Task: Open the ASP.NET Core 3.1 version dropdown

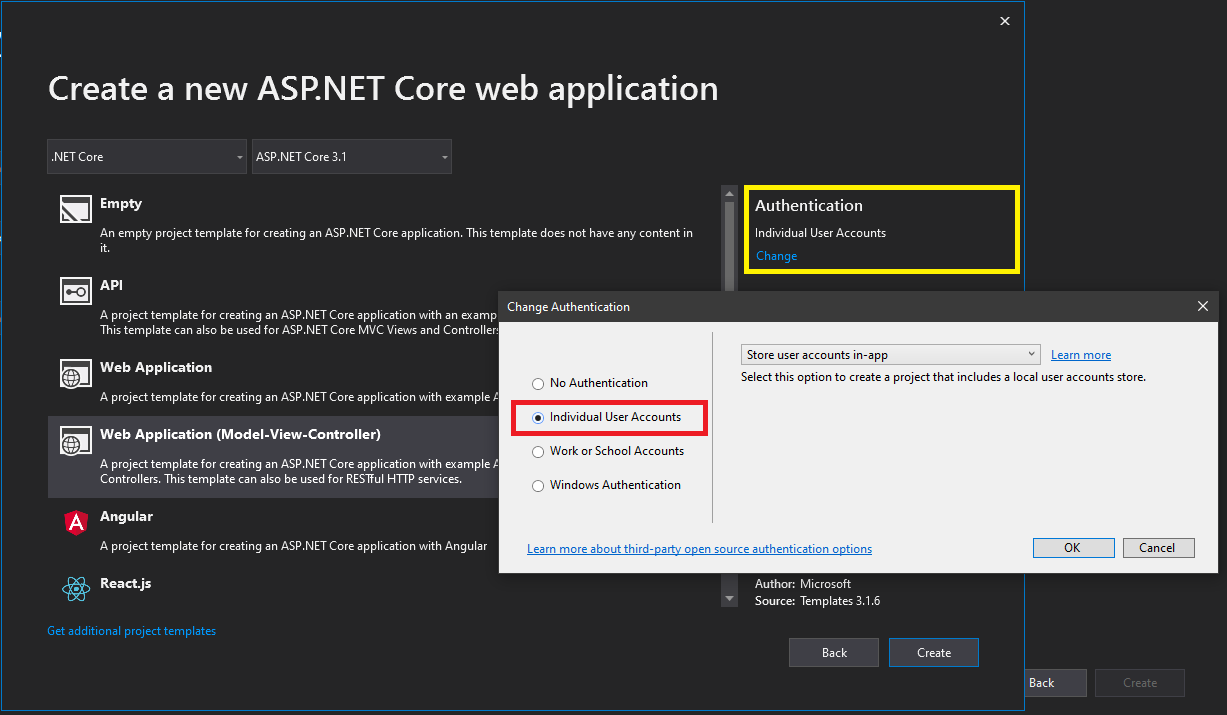Action: 352,157
